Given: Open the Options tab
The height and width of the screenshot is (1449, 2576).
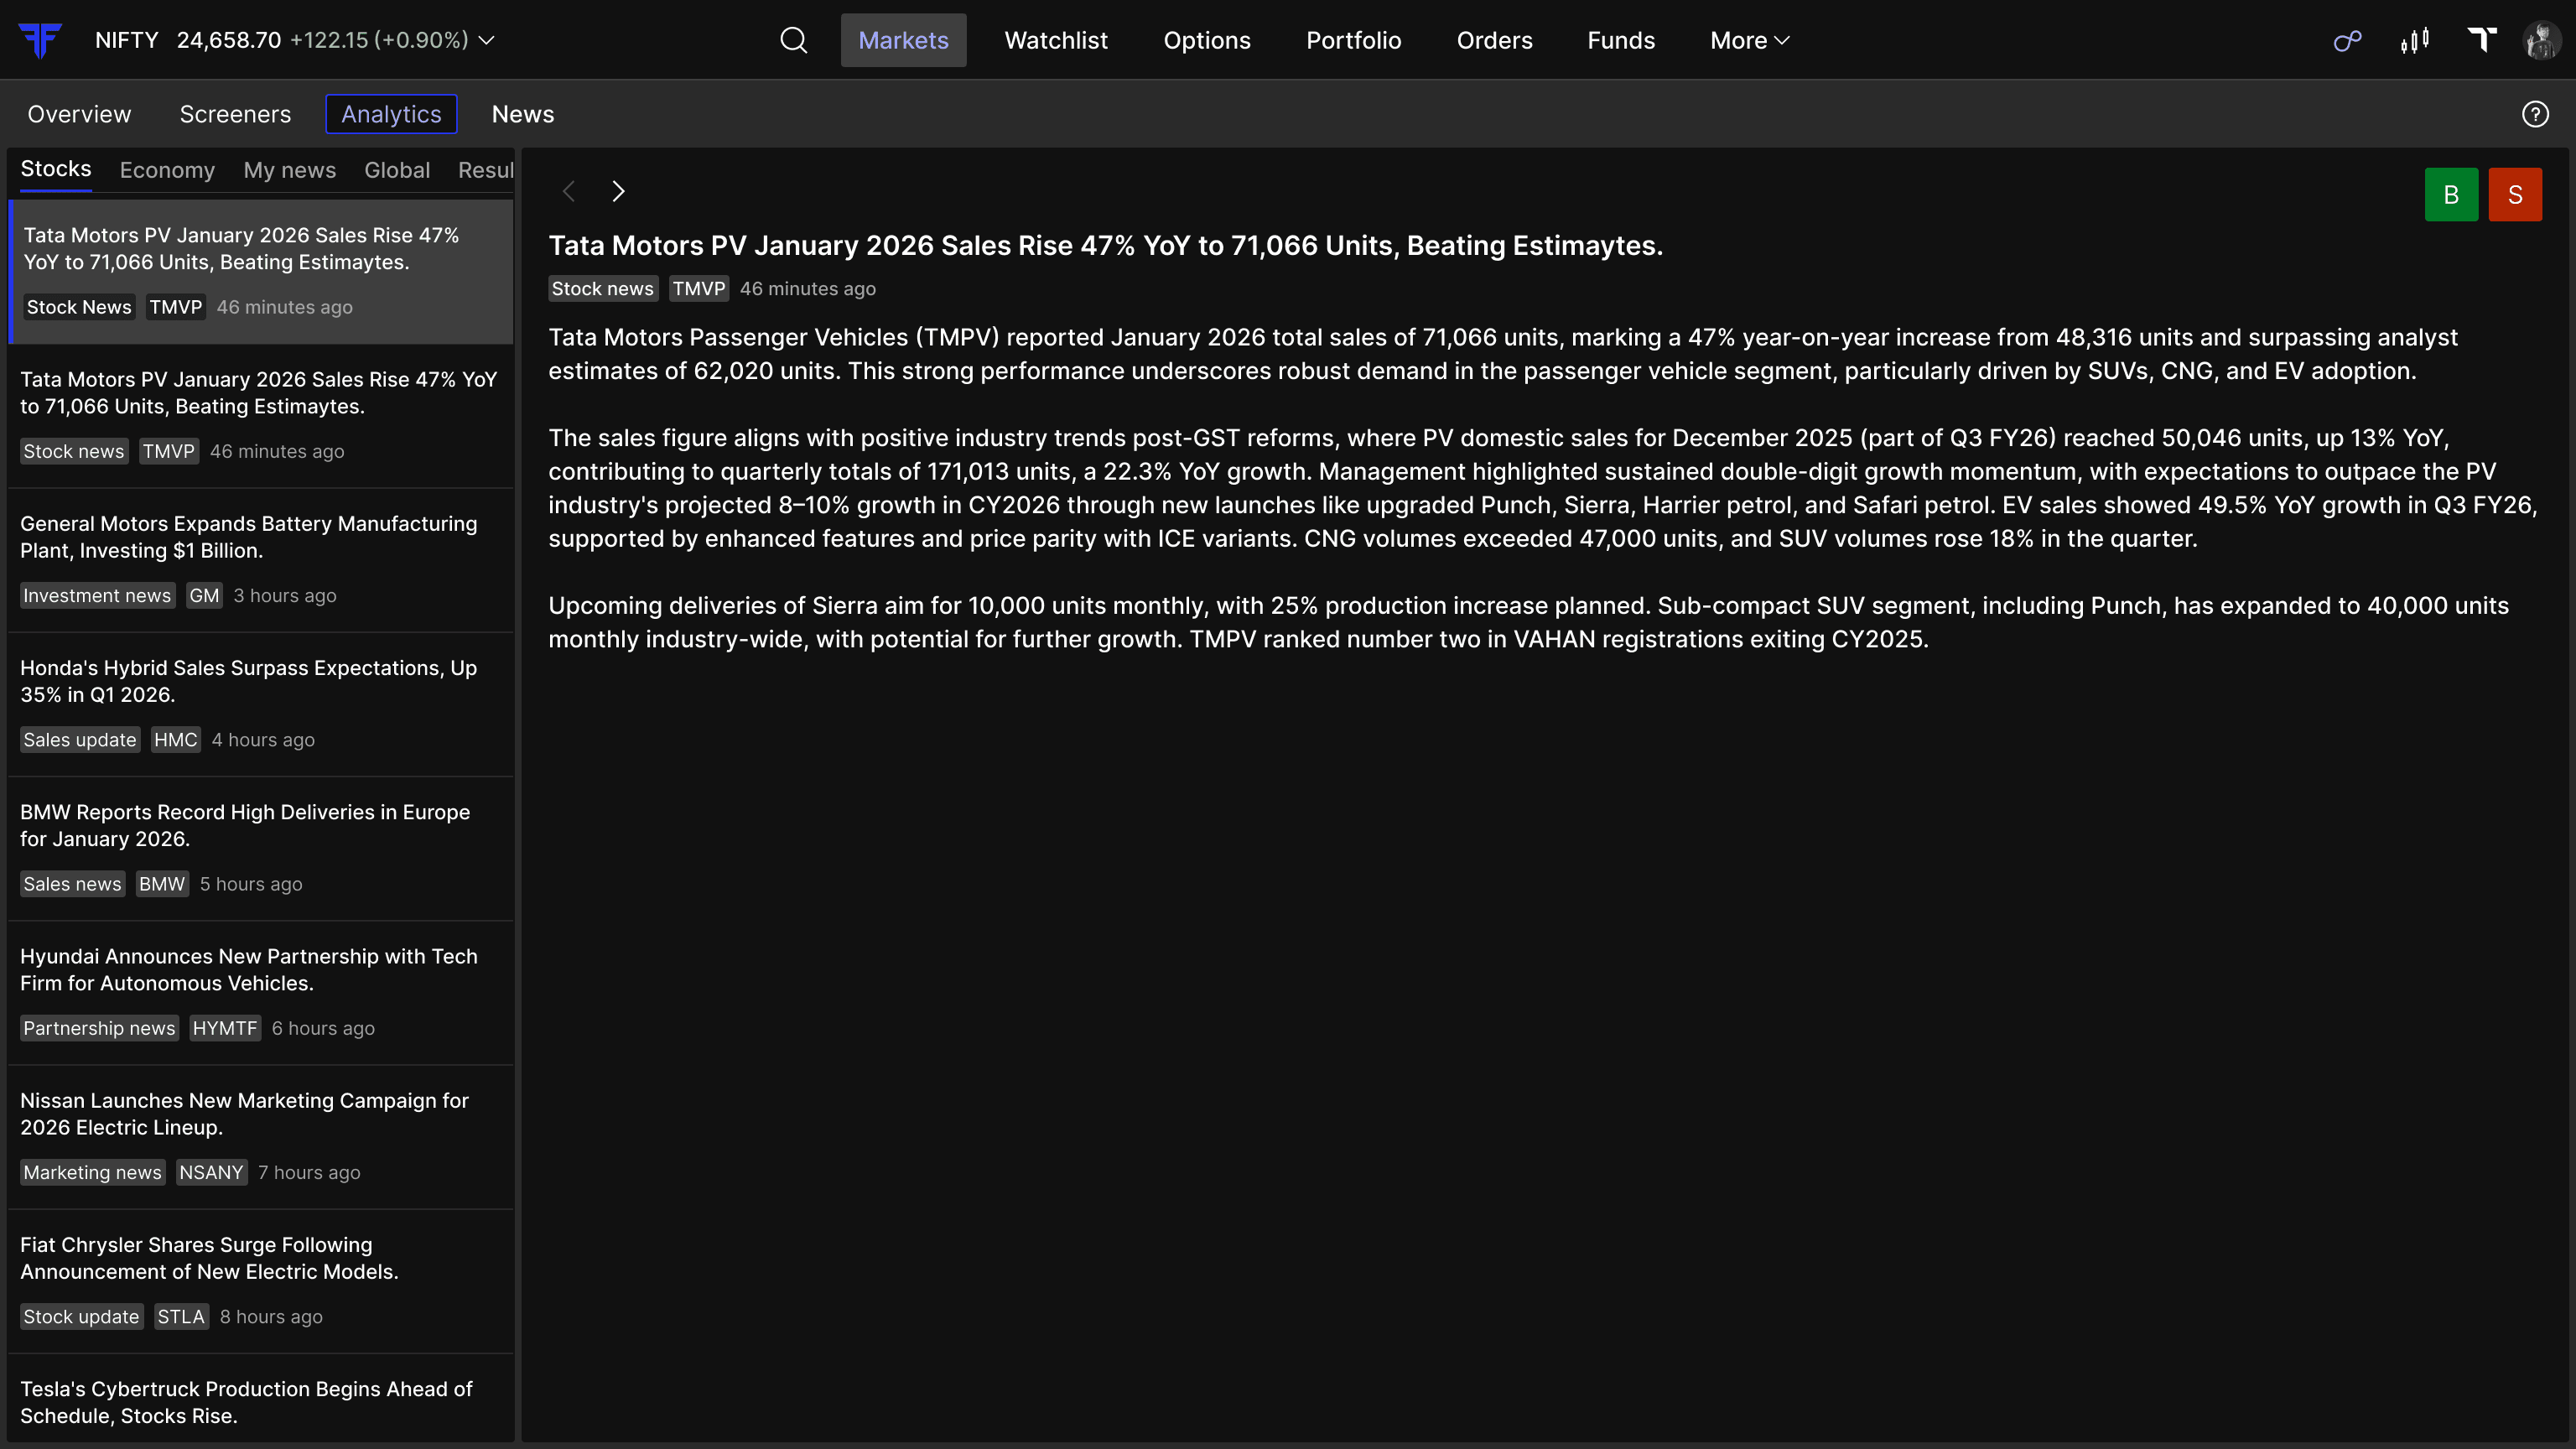Looking at the screenshot, I should point(1207,40).
